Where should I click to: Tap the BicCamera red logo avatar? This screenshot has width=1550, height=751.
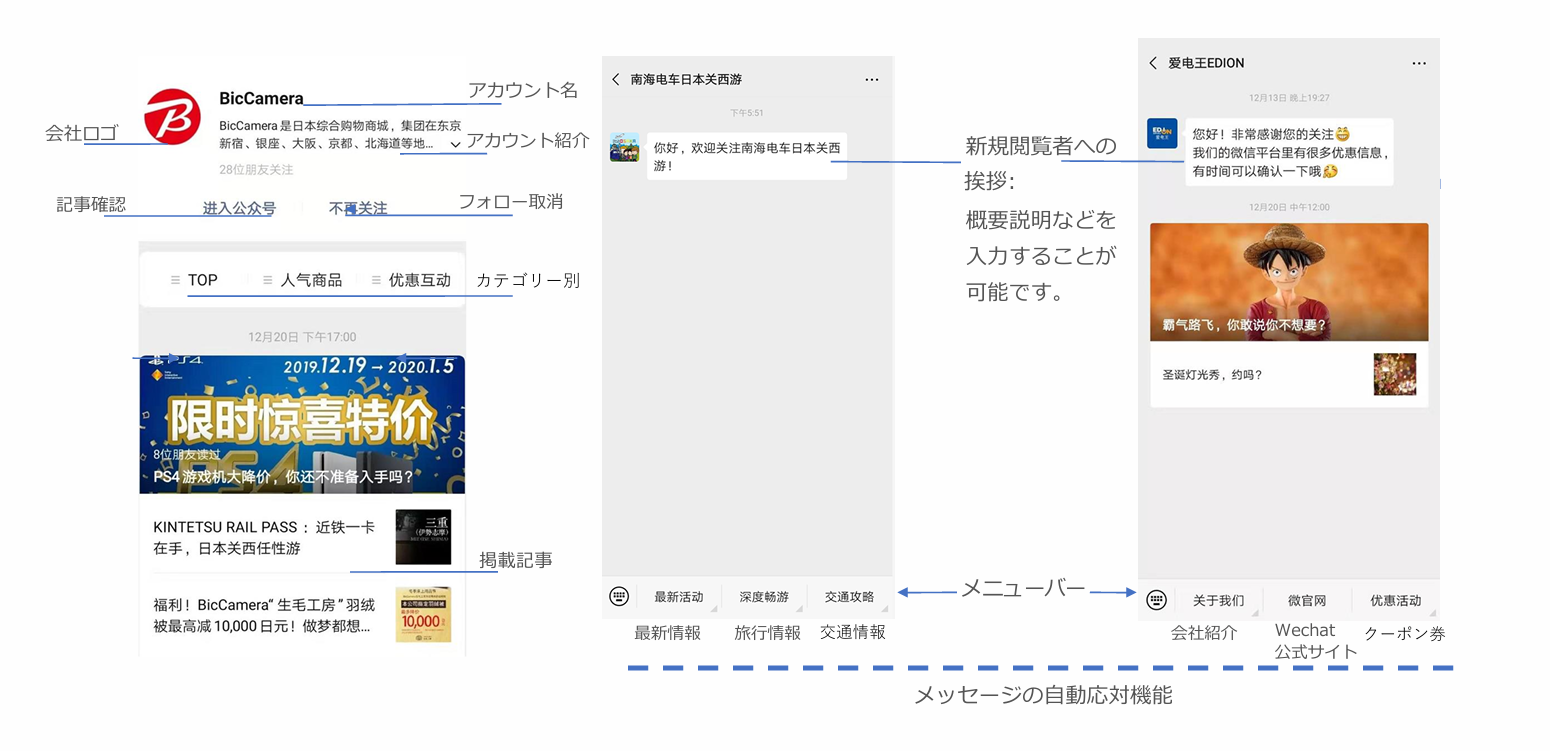pos(172,117)
